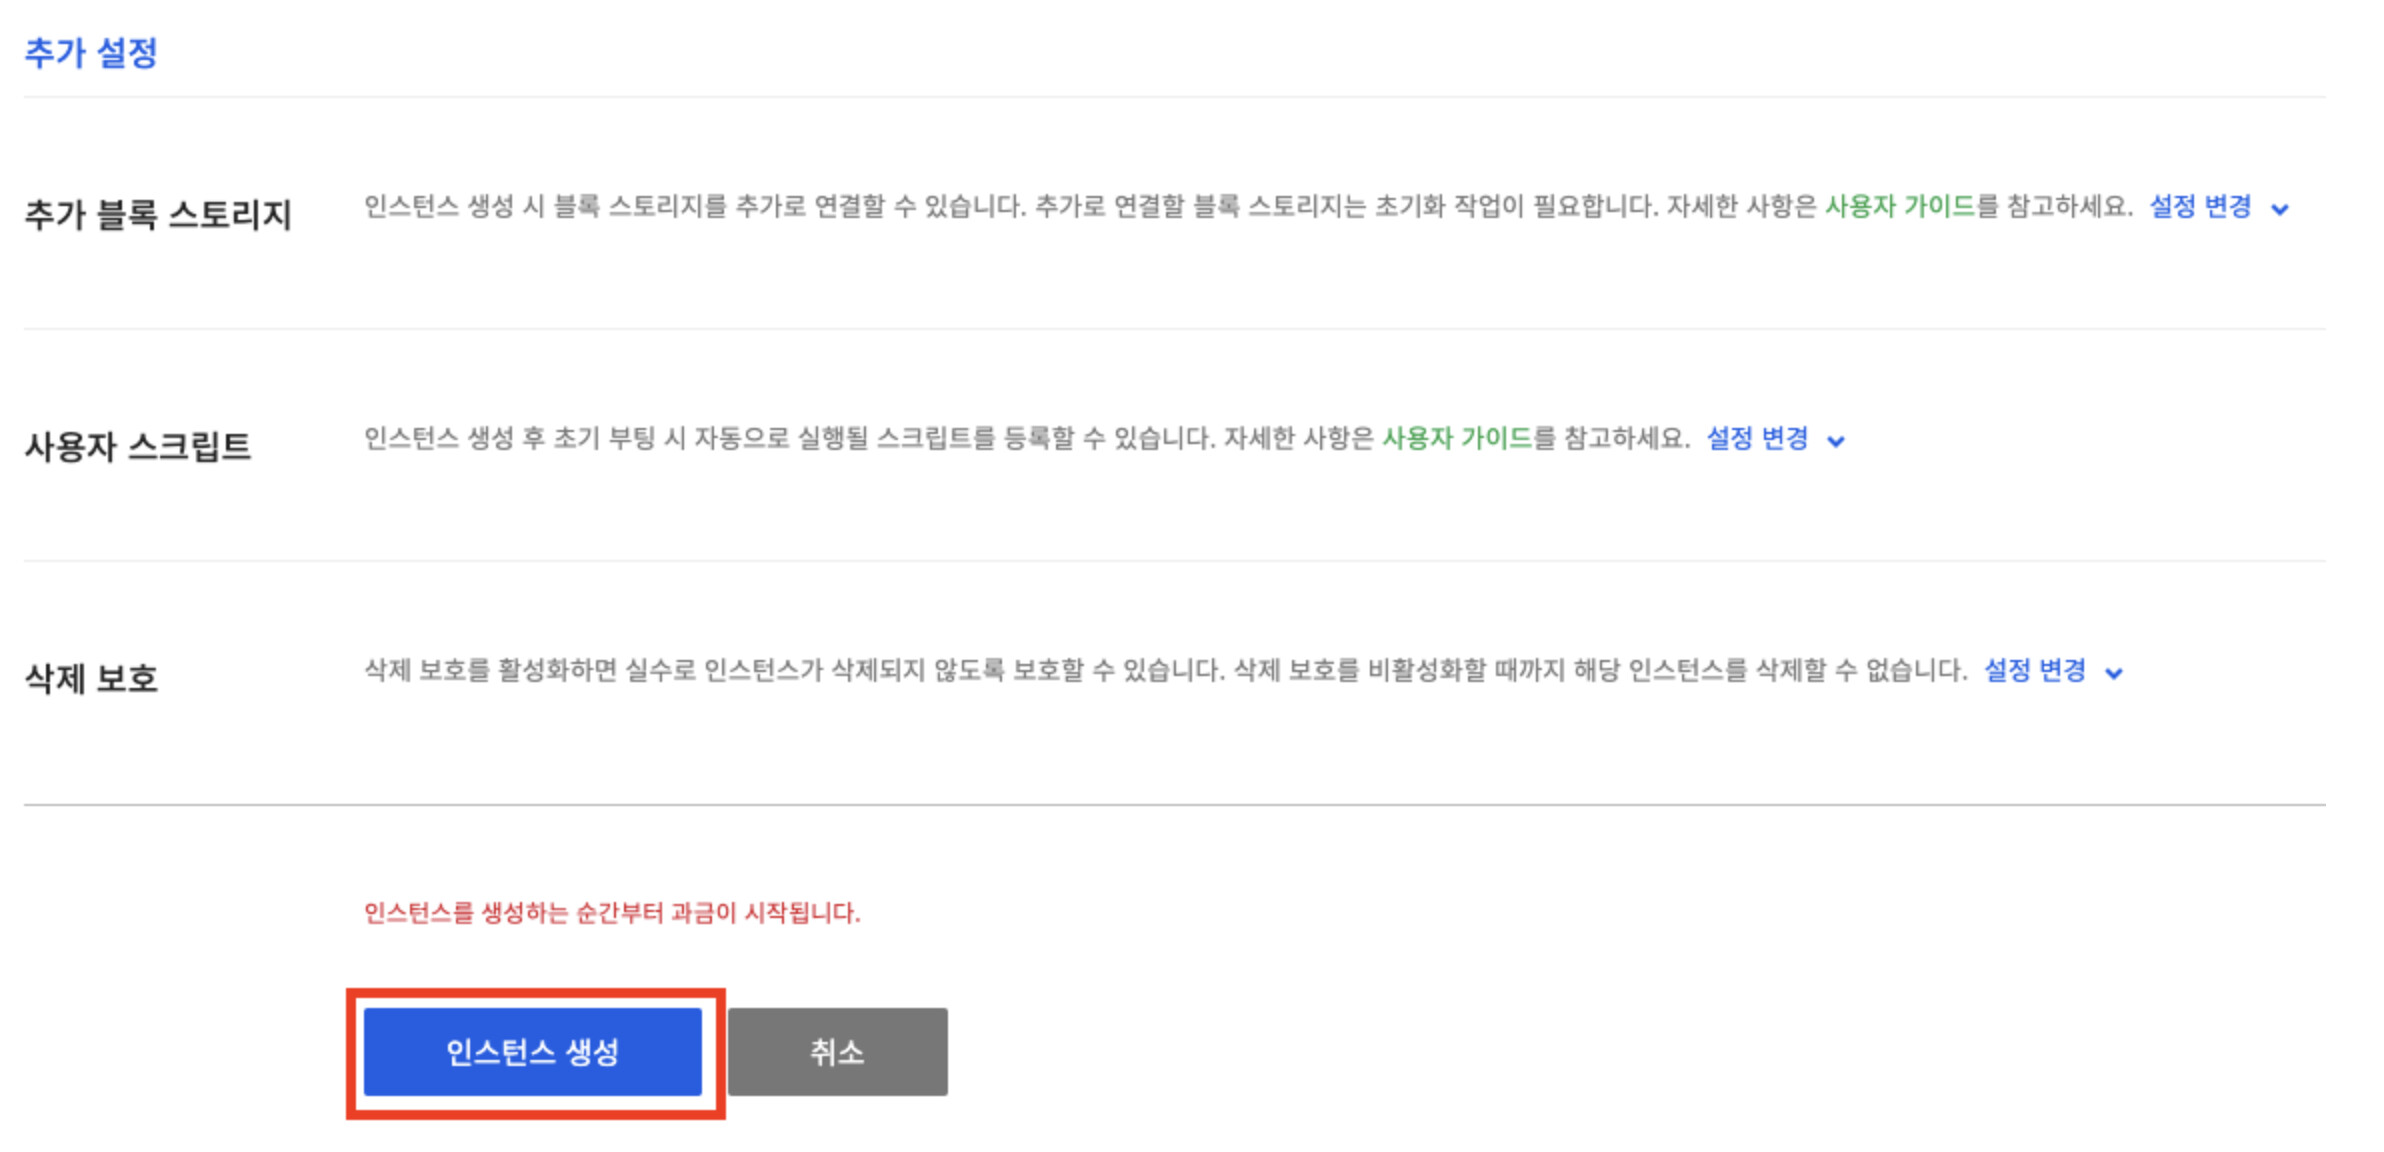Select the 사용자 스크립트 row label
Screen dimensions: 2384x1152
(138, 447)
